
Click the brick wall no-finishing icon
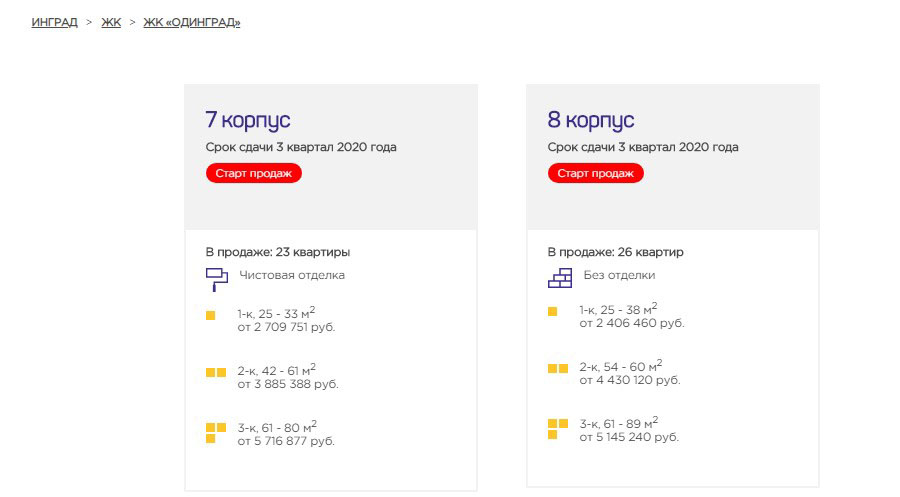pyautogui.click(x=560, y=278)
